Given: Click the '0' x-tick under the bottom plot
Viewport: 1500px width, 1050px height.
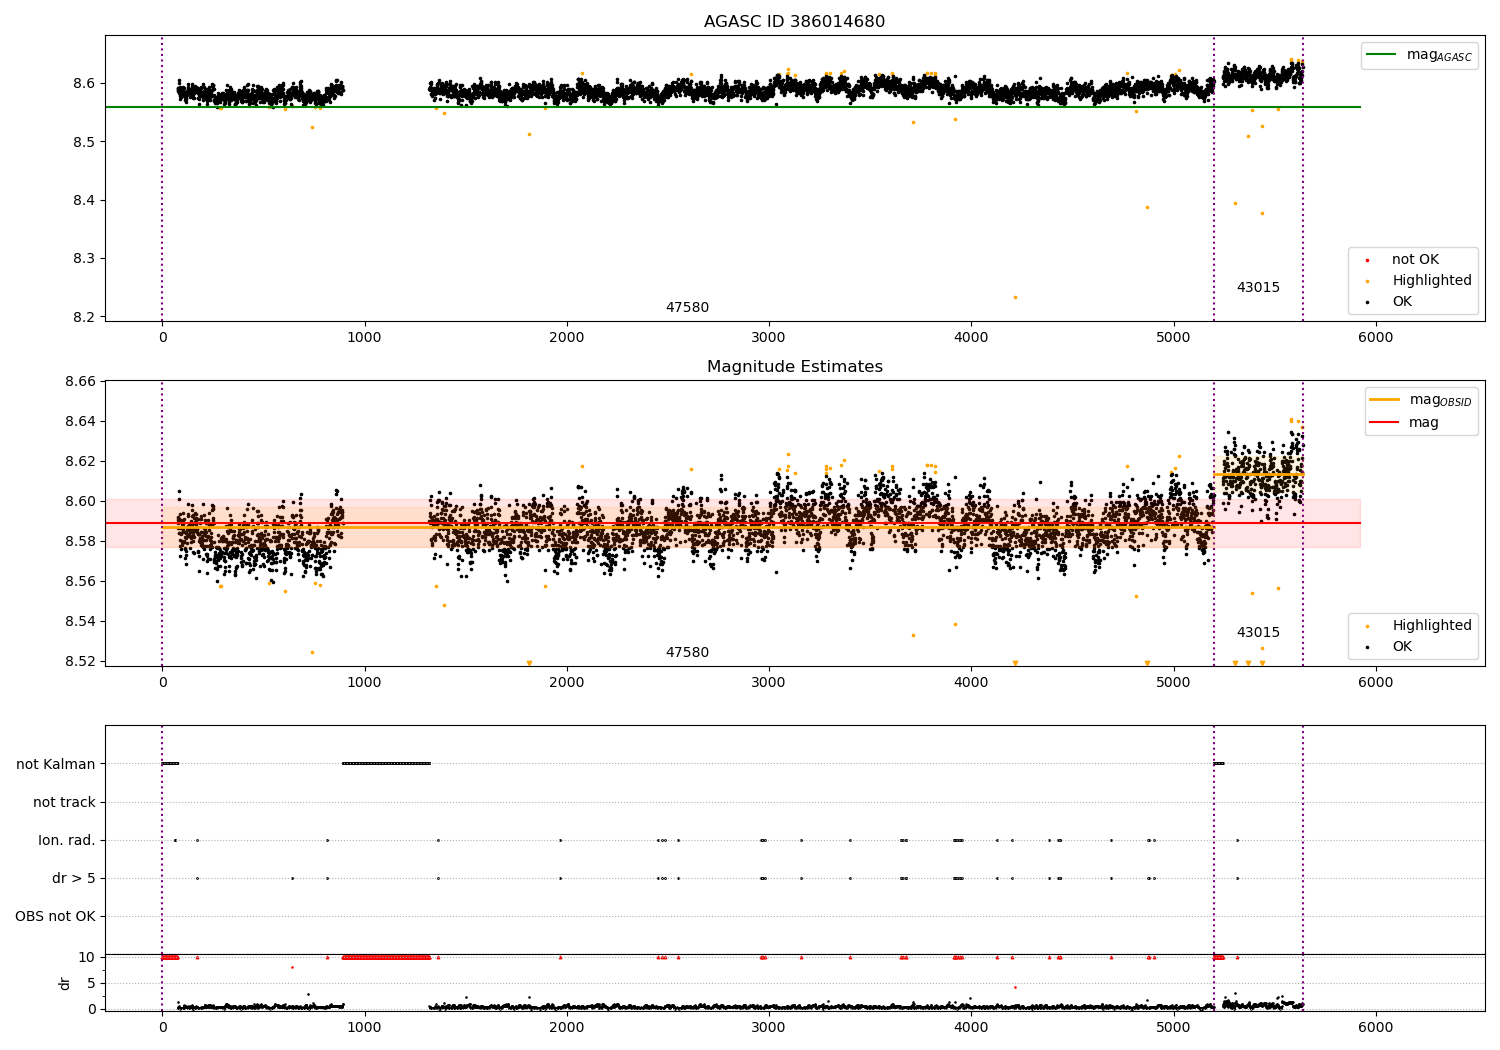Looking at the screenshot, I should pos(162,1028).
